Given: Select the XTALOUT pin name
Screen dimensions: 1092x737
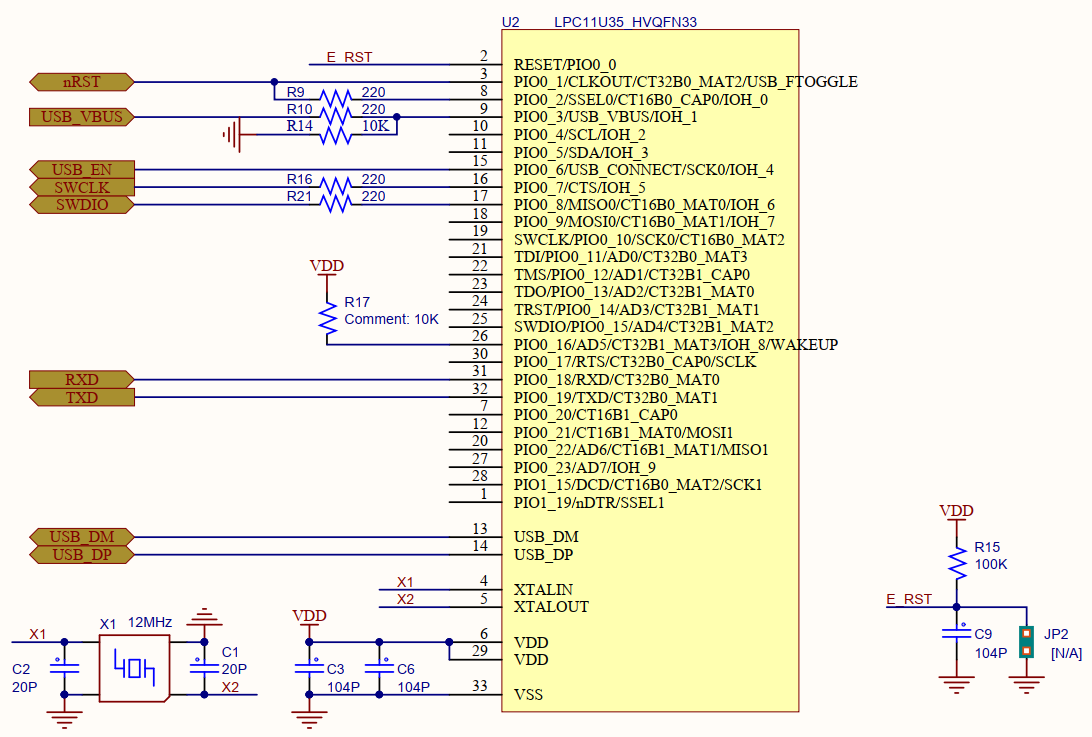Looking at the screenshot, I should tap(551, 607).
